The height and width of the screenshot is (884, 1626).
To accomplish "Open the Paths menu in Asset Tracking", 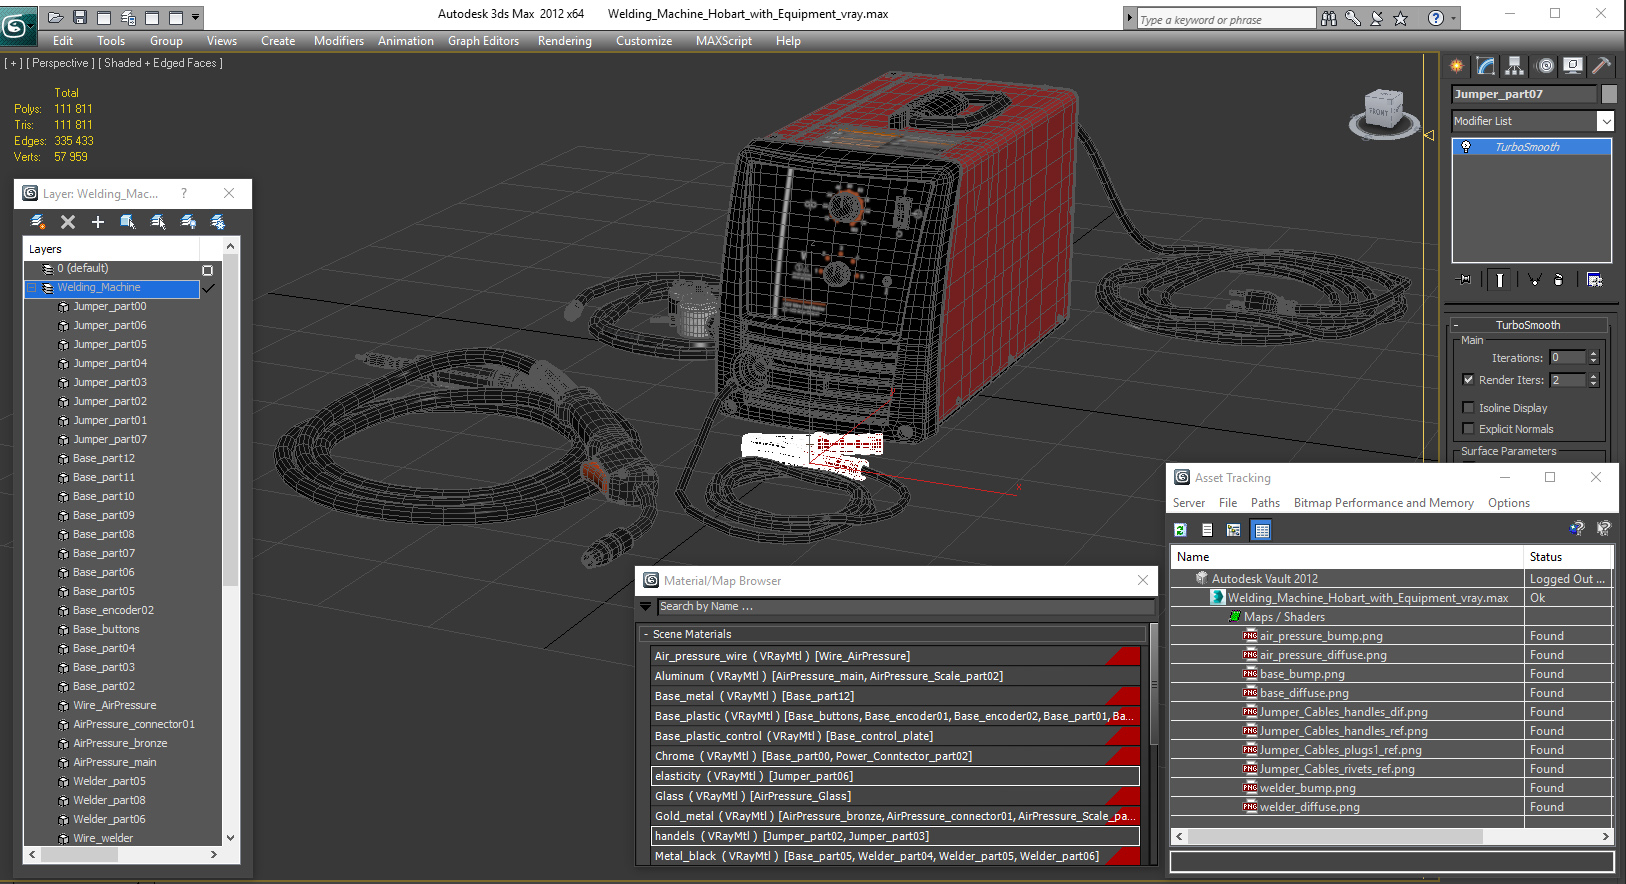I will point(1265,503).
